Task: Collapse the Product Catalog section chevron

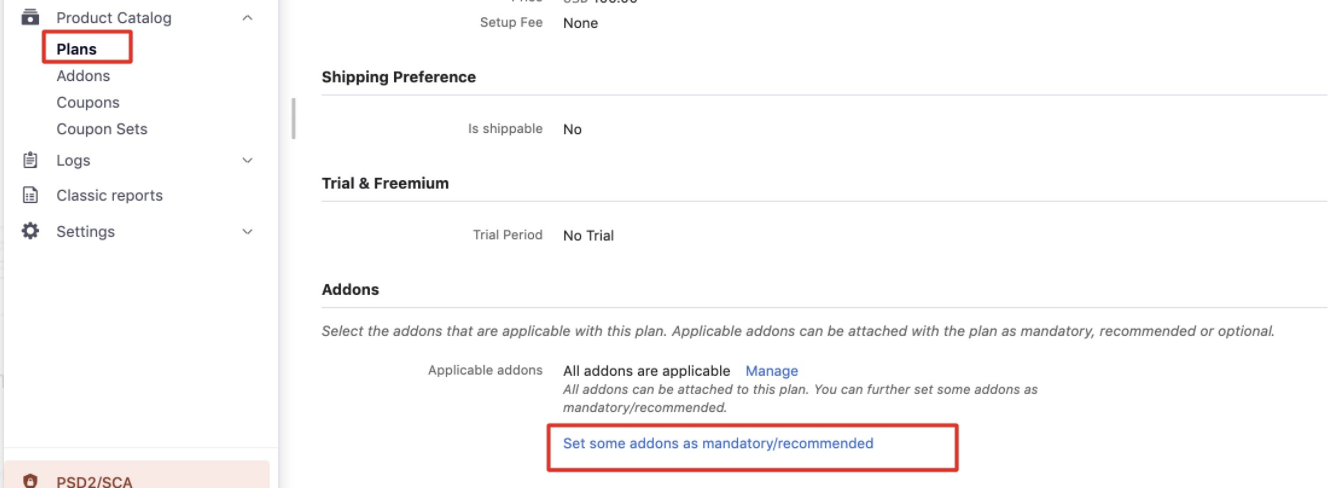Action: (x=248, y=18)
